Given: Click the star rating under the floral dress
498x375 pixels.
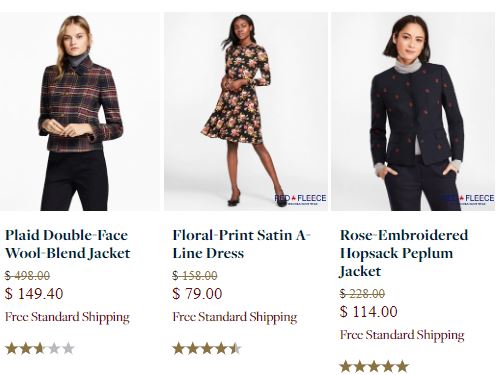Looking at the screenshot, I should (207, 349).
